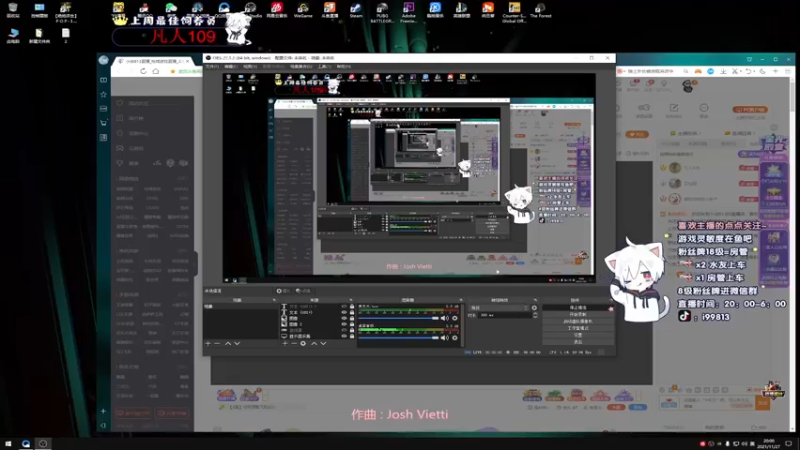This screenshot has height=450, width=800.
Task: Toggle lock on the 显示器采集 source
Action: pos(352,336)
